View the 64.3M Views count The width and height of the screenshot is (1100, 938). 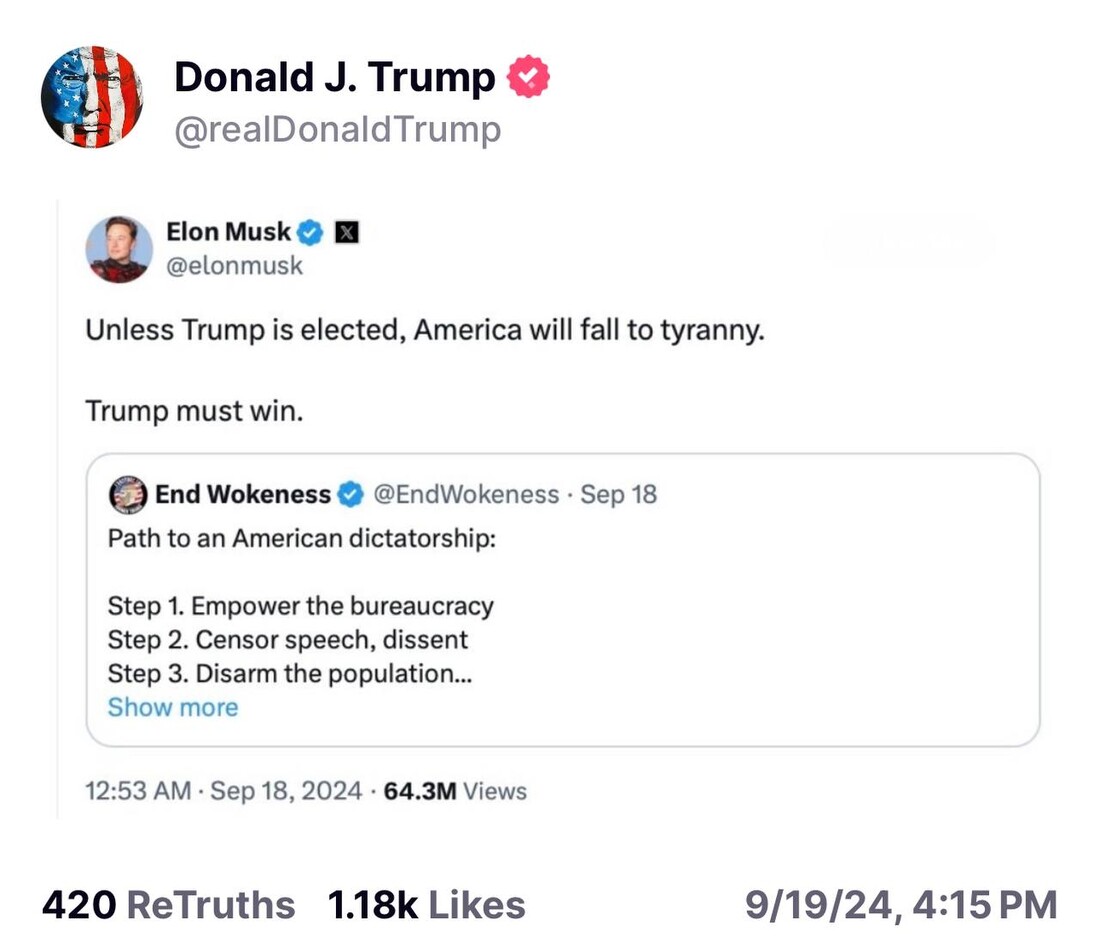[x=453, y=791]
